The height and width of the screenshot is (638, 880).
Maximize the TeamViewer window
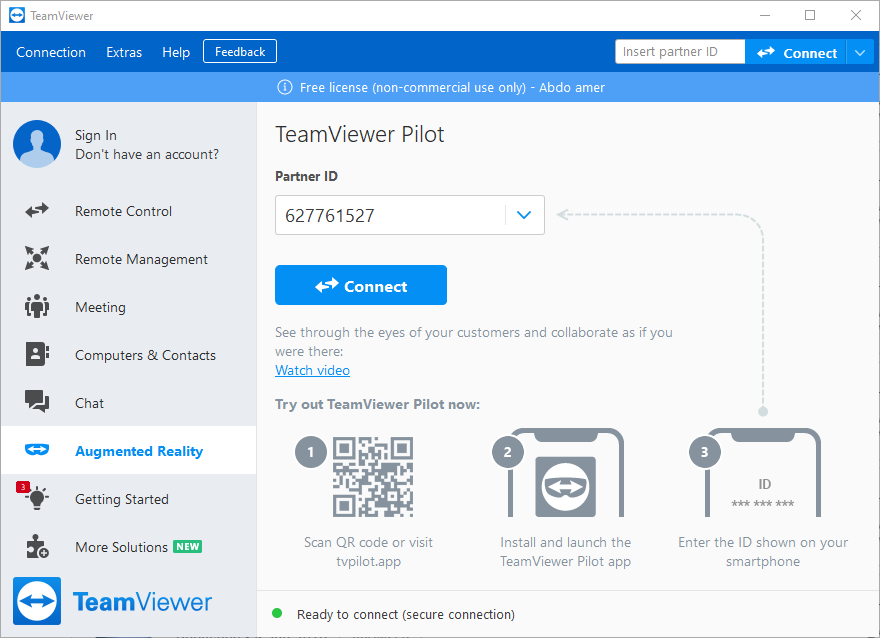pyautogui.click(x=810, y=16)
